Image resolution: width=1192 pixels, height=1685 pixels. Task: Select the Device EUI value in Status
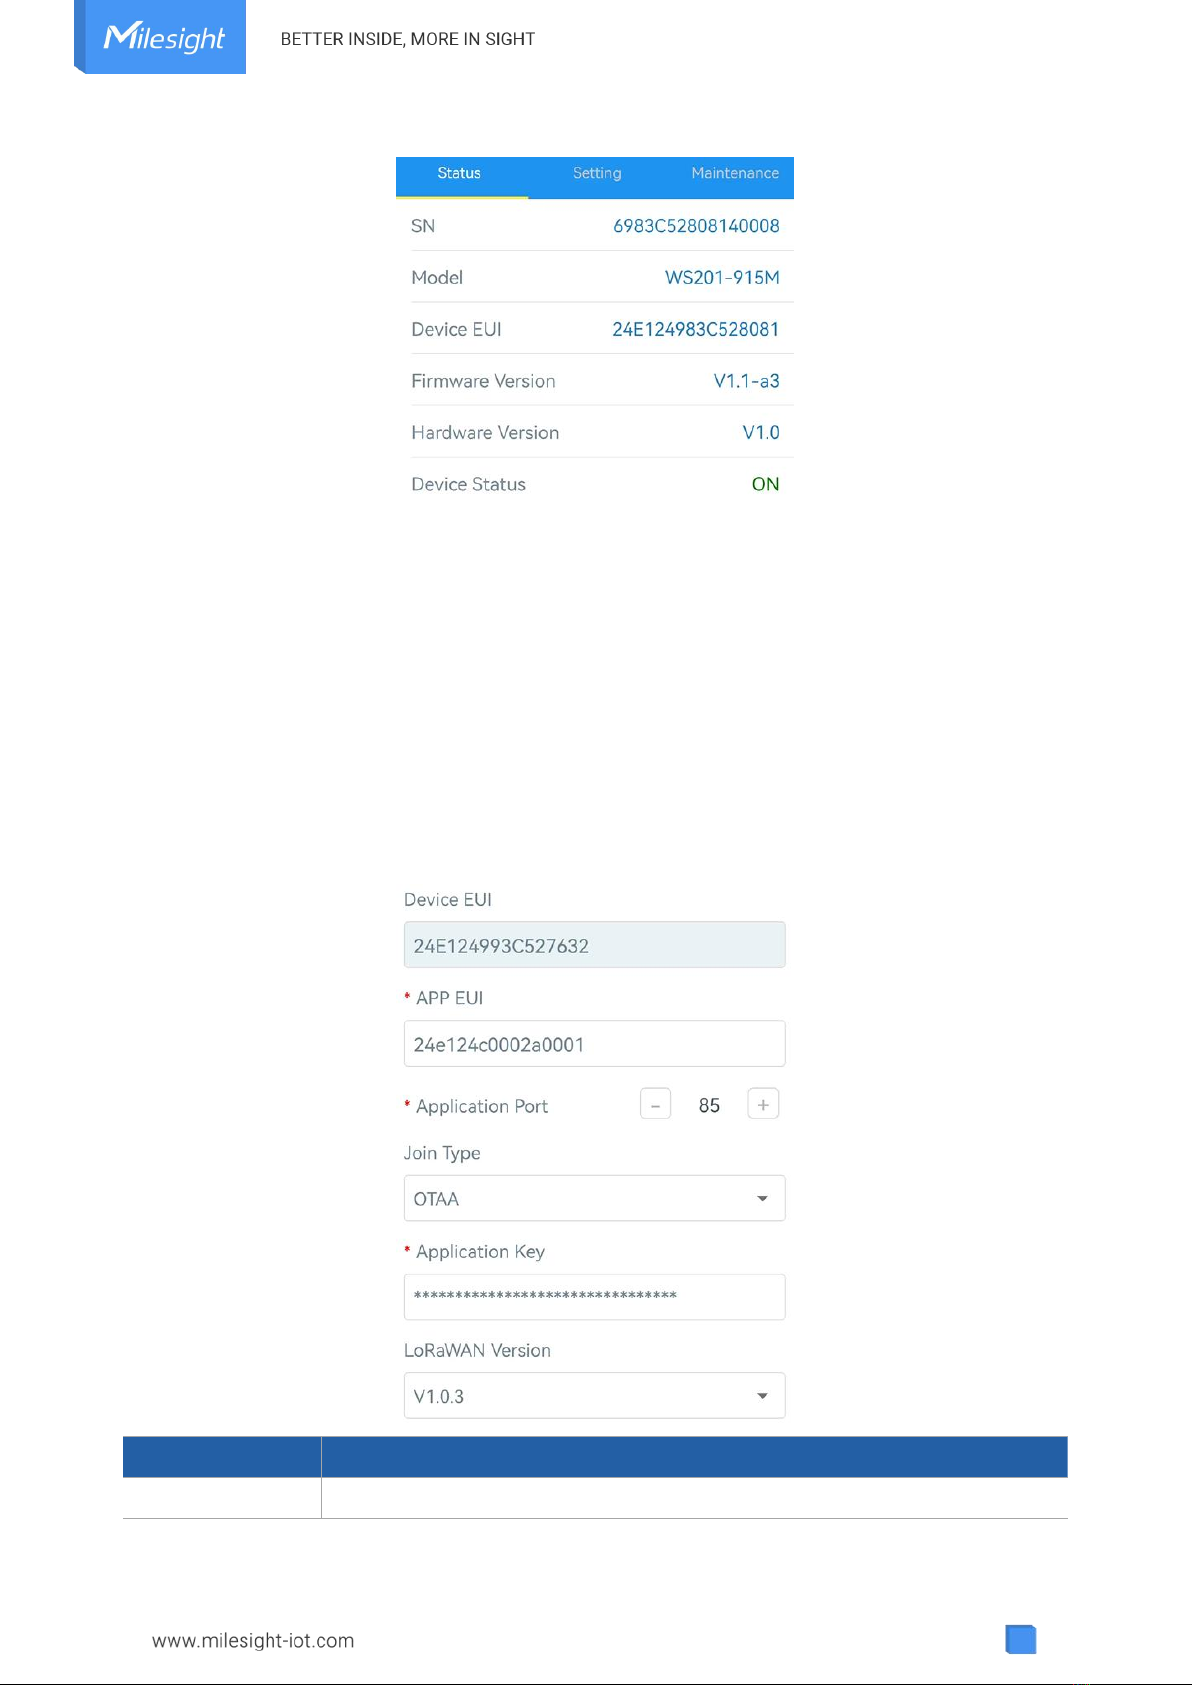695,330
